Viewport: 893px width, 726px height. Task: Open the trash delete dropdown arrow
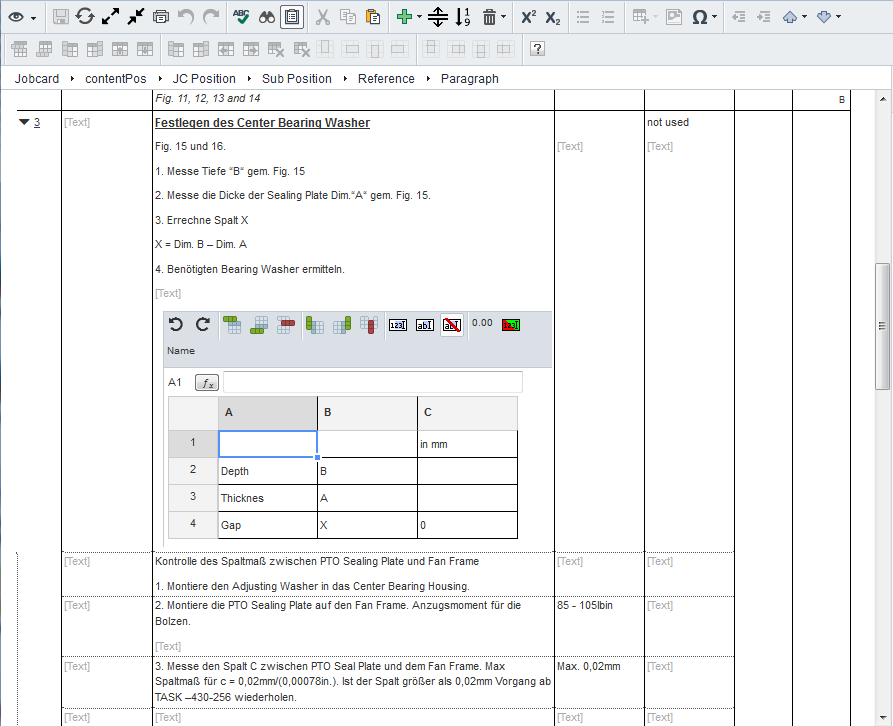coord(503,17)
